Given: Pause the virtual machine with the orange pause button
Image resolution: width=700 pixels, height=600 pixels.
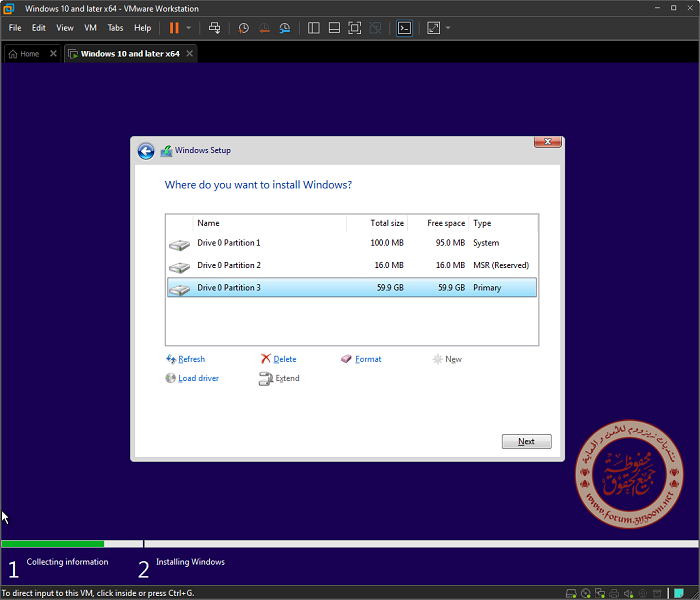Looking at the screenshot, I should (x=174, y=28).
